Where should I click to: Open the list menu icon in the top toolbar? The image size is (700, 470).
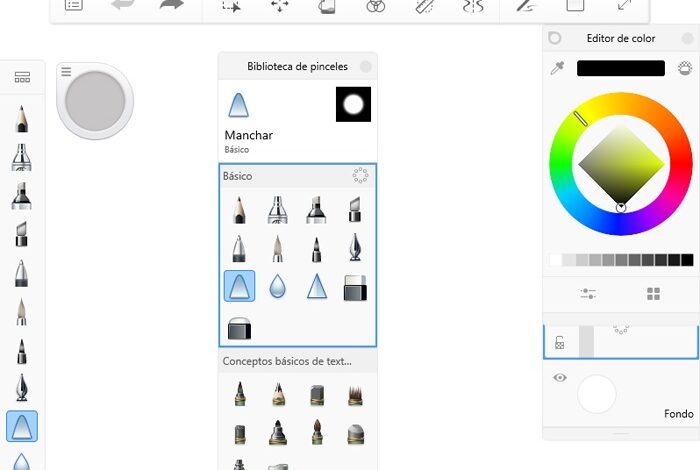74,5
